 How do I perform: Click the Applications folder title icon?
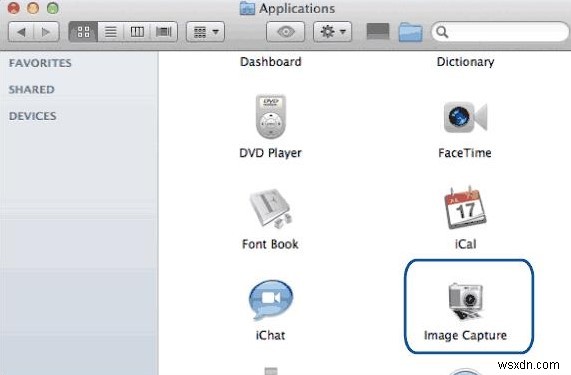click(x=247, y=8)
